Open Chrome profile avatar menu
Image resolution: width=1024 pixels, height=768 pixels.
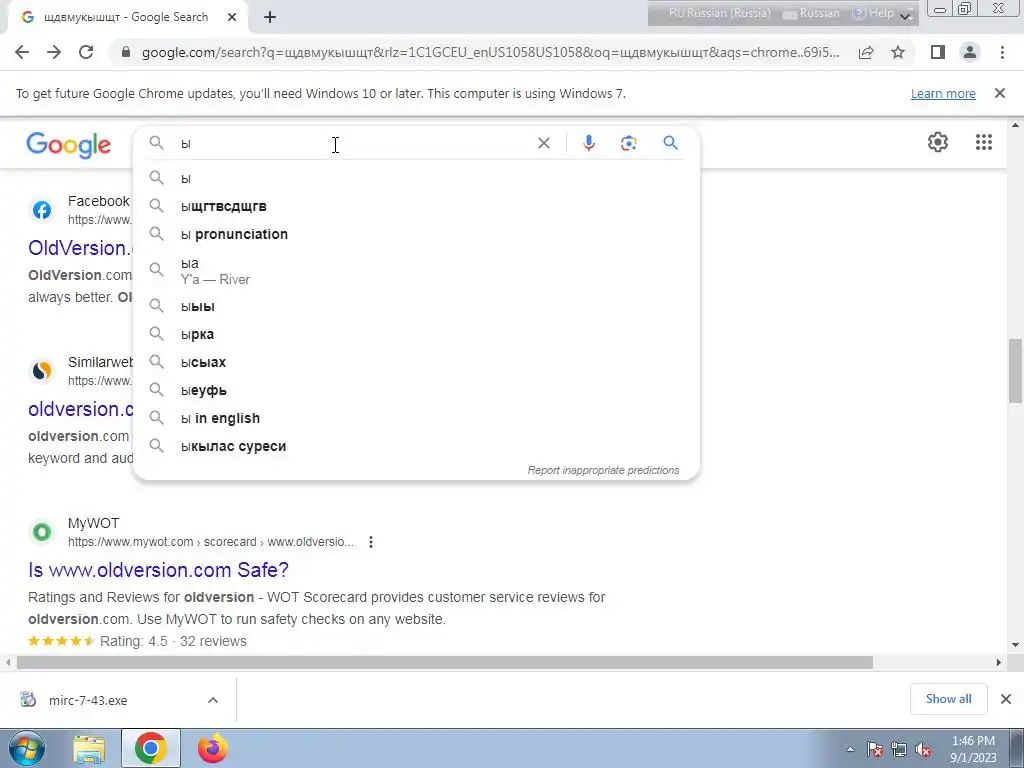click(970, 52)
